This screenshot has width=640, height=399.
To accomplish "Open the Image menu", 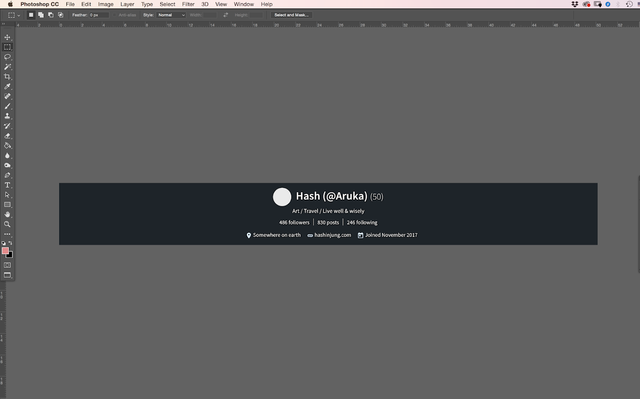I will click(106, 4).
